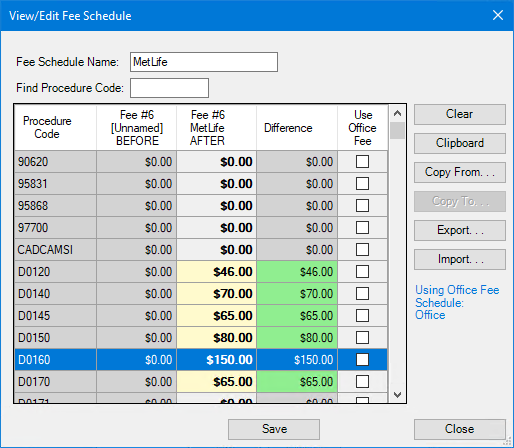Click the Difference column header
Screen dimensions: 514x448
click(297, 128)
